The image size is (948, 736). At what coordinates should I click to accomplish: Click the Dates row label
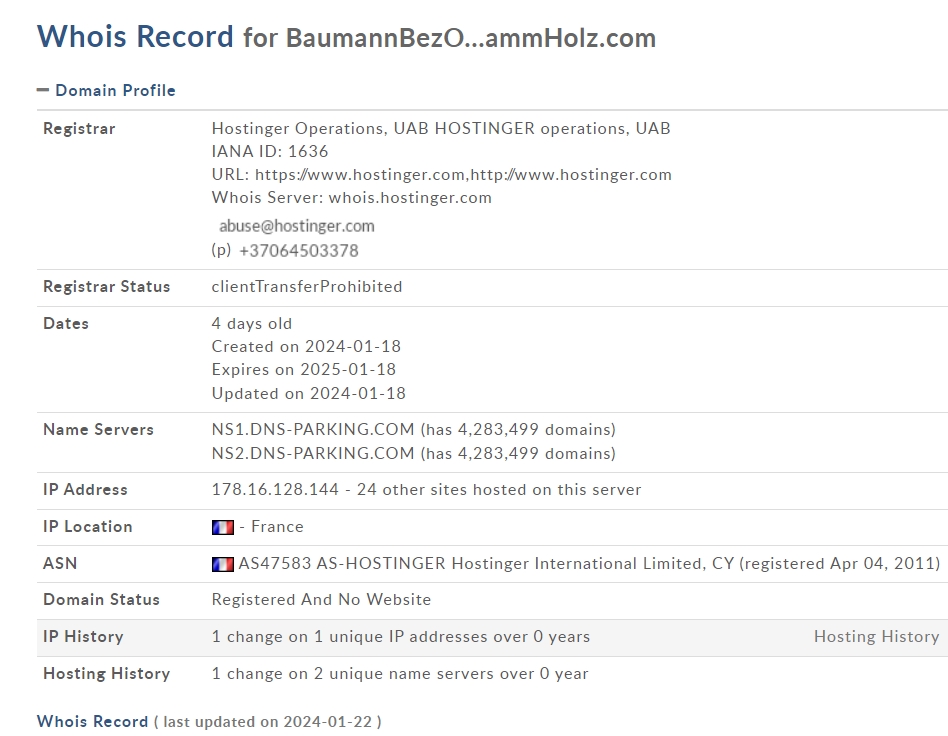[65, 324]
